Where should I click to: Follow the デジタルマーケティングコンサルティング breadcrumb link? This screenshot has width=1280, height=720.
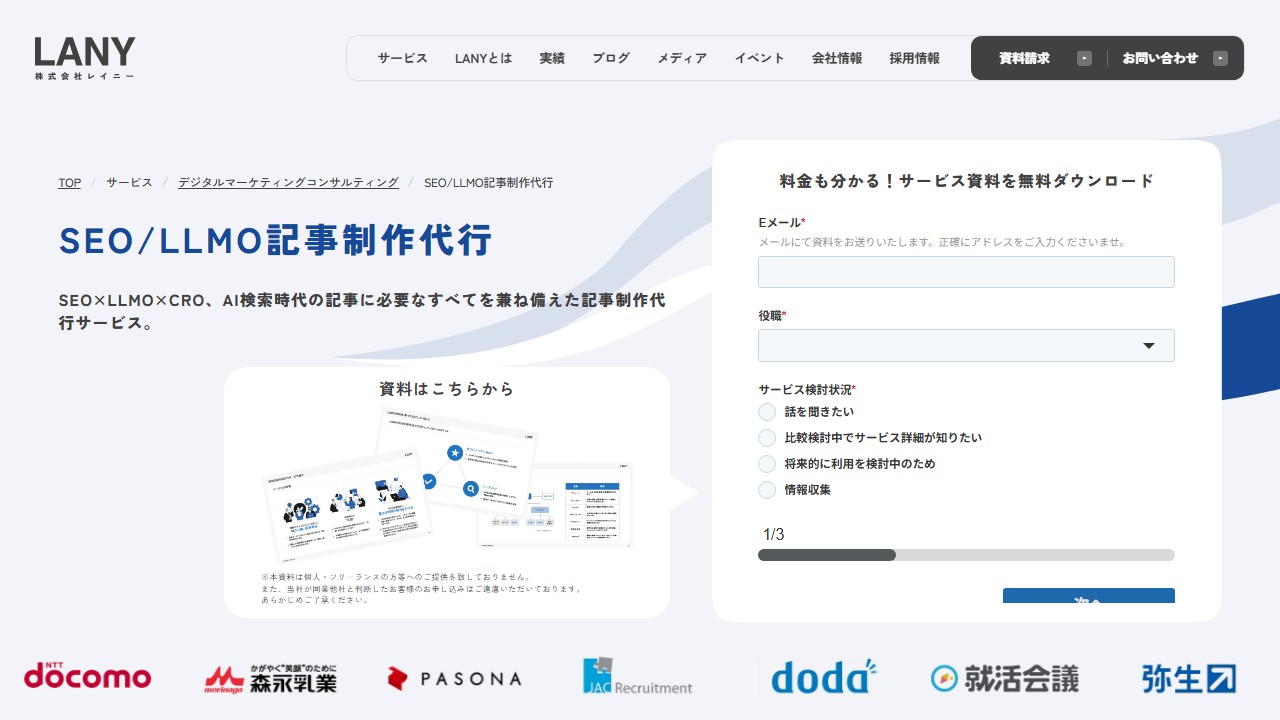coord(288,183)
